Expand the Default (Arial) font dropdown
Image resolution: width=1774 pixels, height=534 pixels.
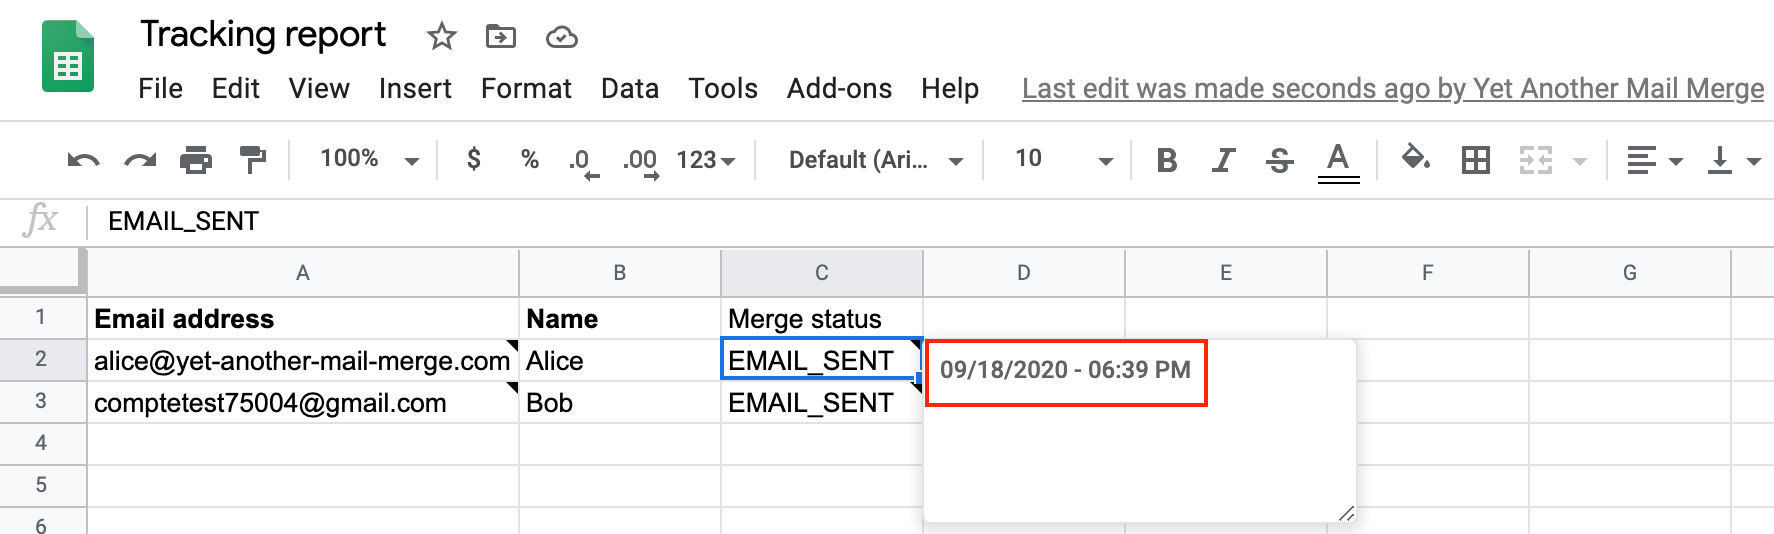click(x=875, y=160)
